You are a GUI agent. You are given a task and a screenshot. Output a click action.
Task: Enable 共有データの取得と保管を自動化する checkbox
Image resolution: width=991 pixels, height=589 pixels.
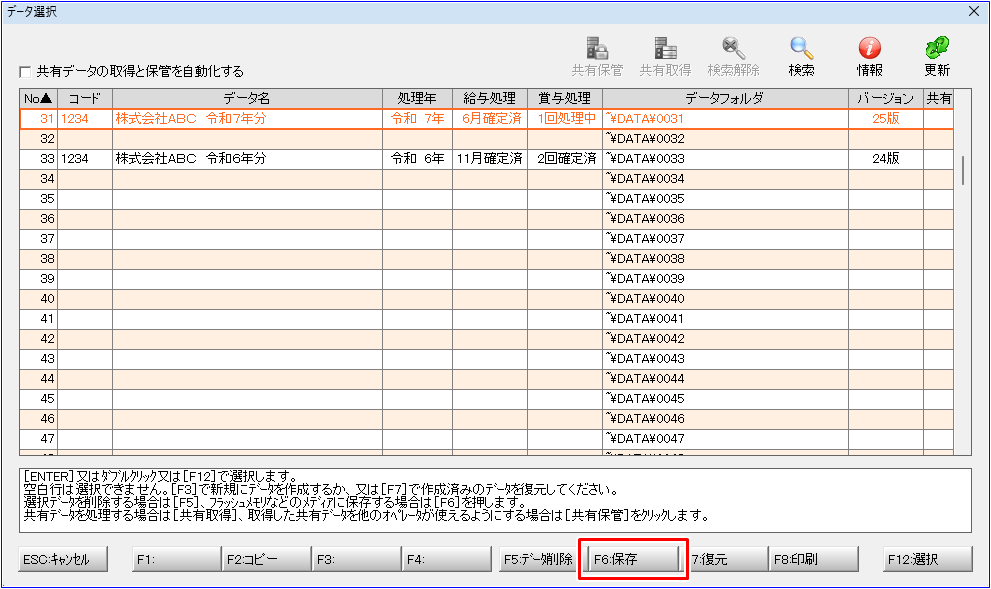coord(26,72)
